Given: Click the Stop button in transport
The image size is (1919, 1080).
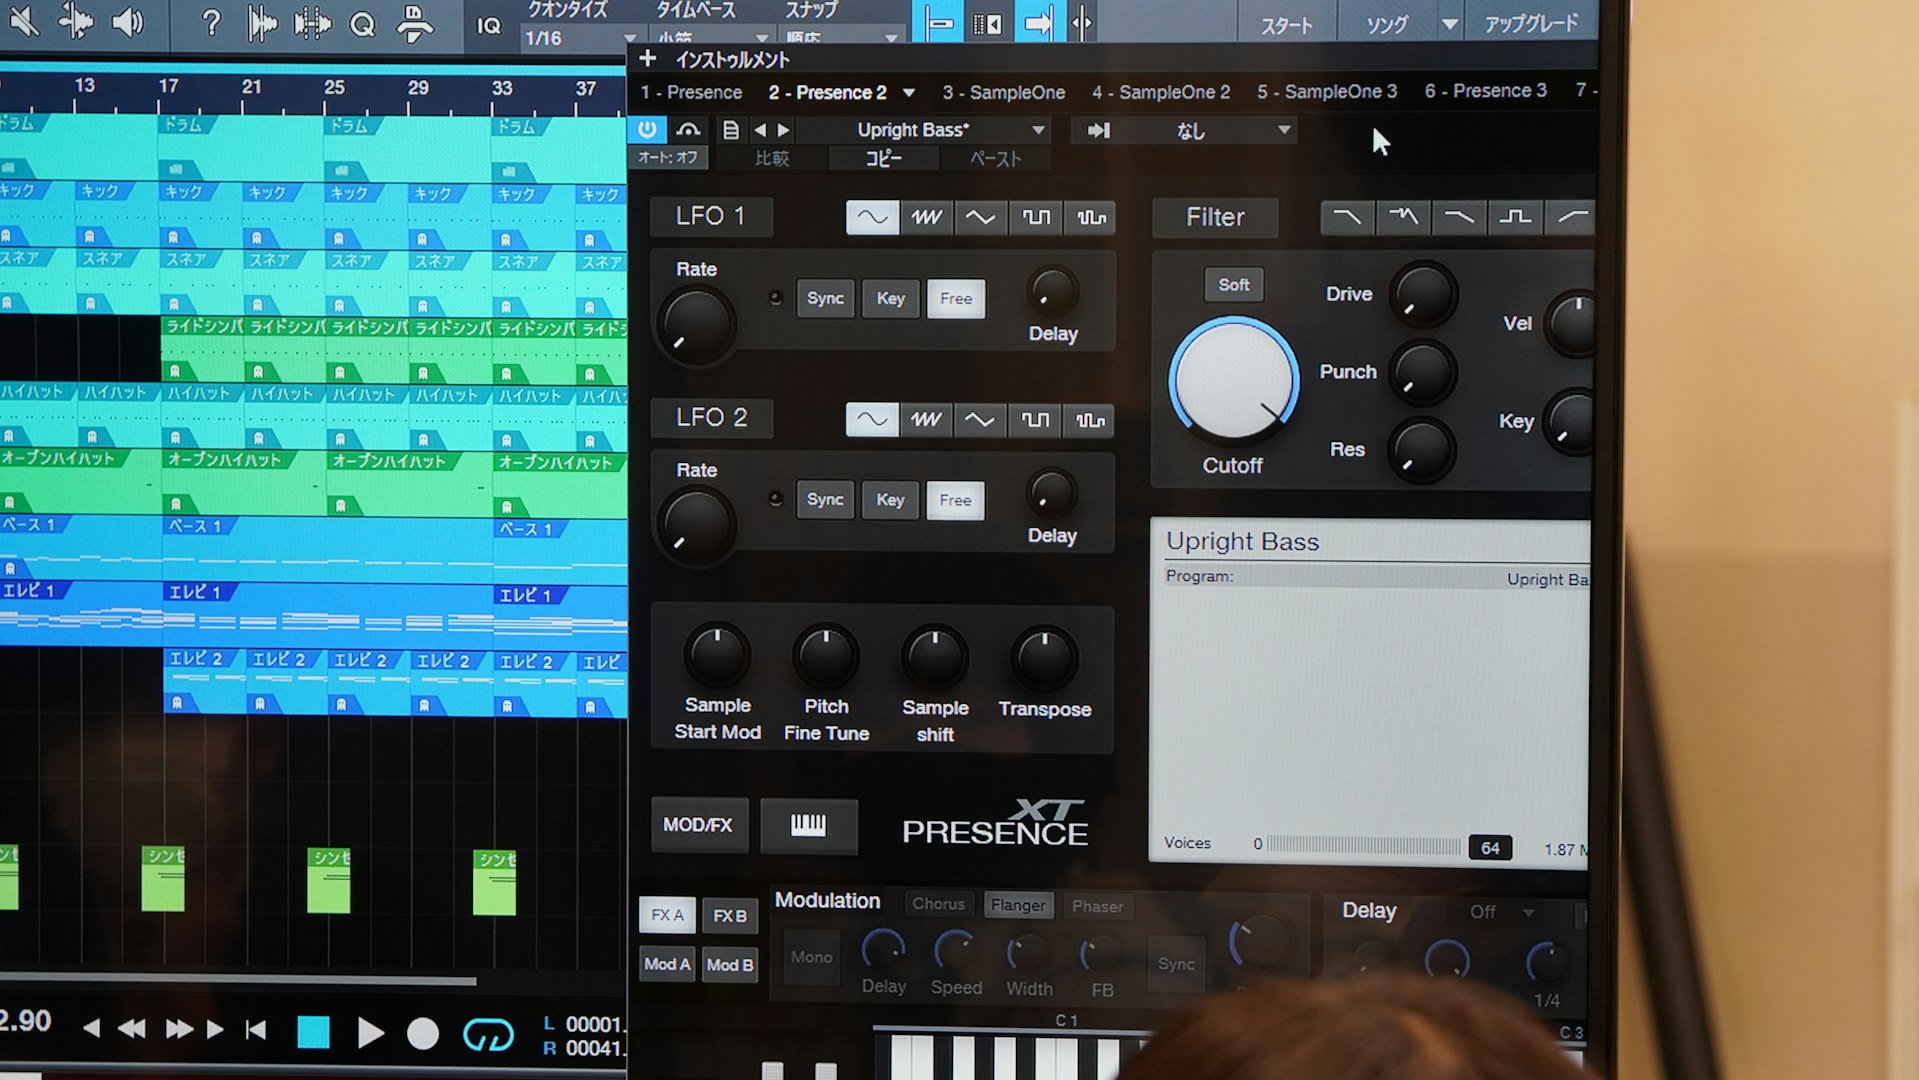Looking at the screenshot, I should (313, 1032).
